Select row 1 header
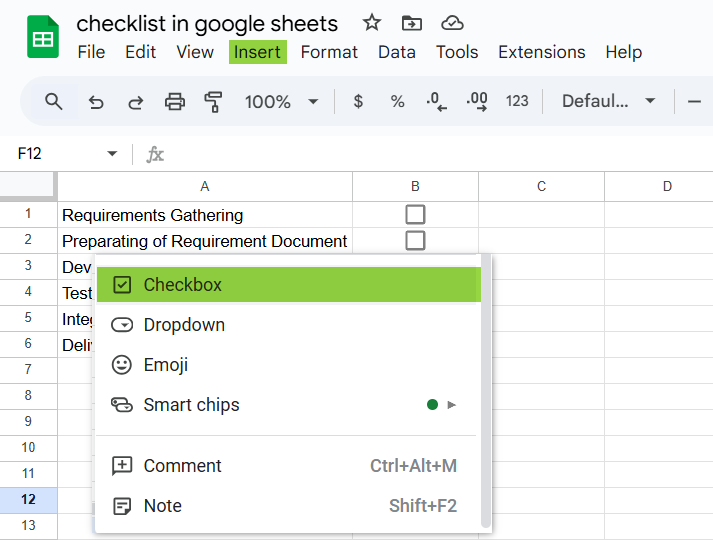 [28, 214]
